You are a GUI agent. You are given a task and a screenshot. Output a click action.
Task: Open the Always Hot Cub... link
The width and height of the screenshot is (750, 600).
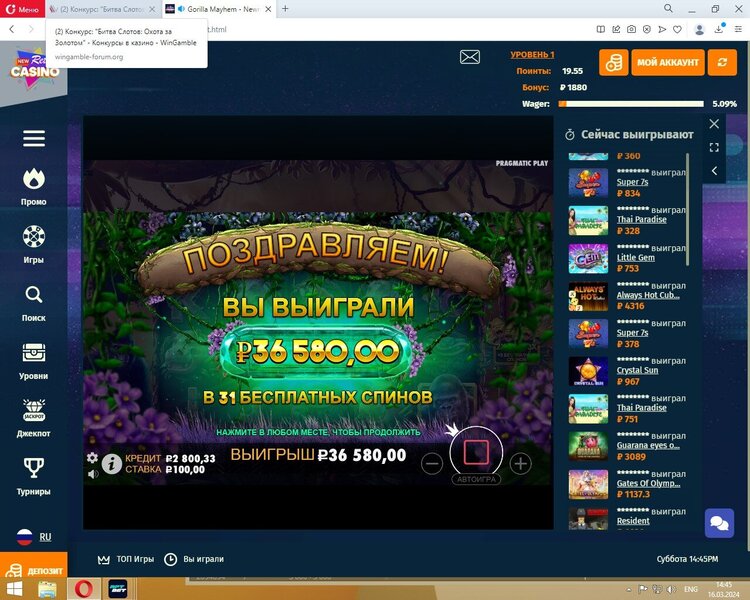point(648,295)
